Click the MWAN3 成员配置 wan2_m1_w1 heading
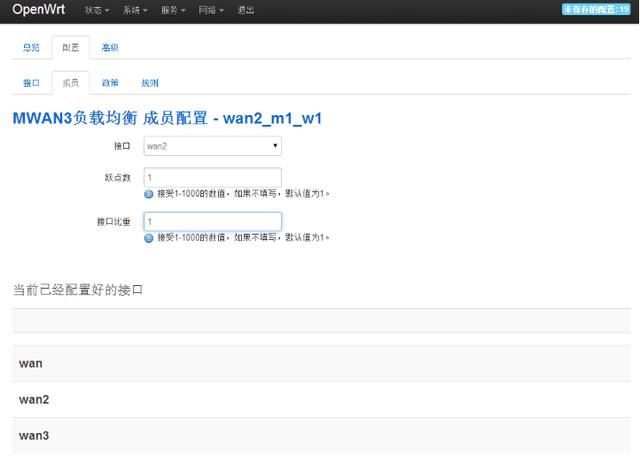 coord(167,118)
